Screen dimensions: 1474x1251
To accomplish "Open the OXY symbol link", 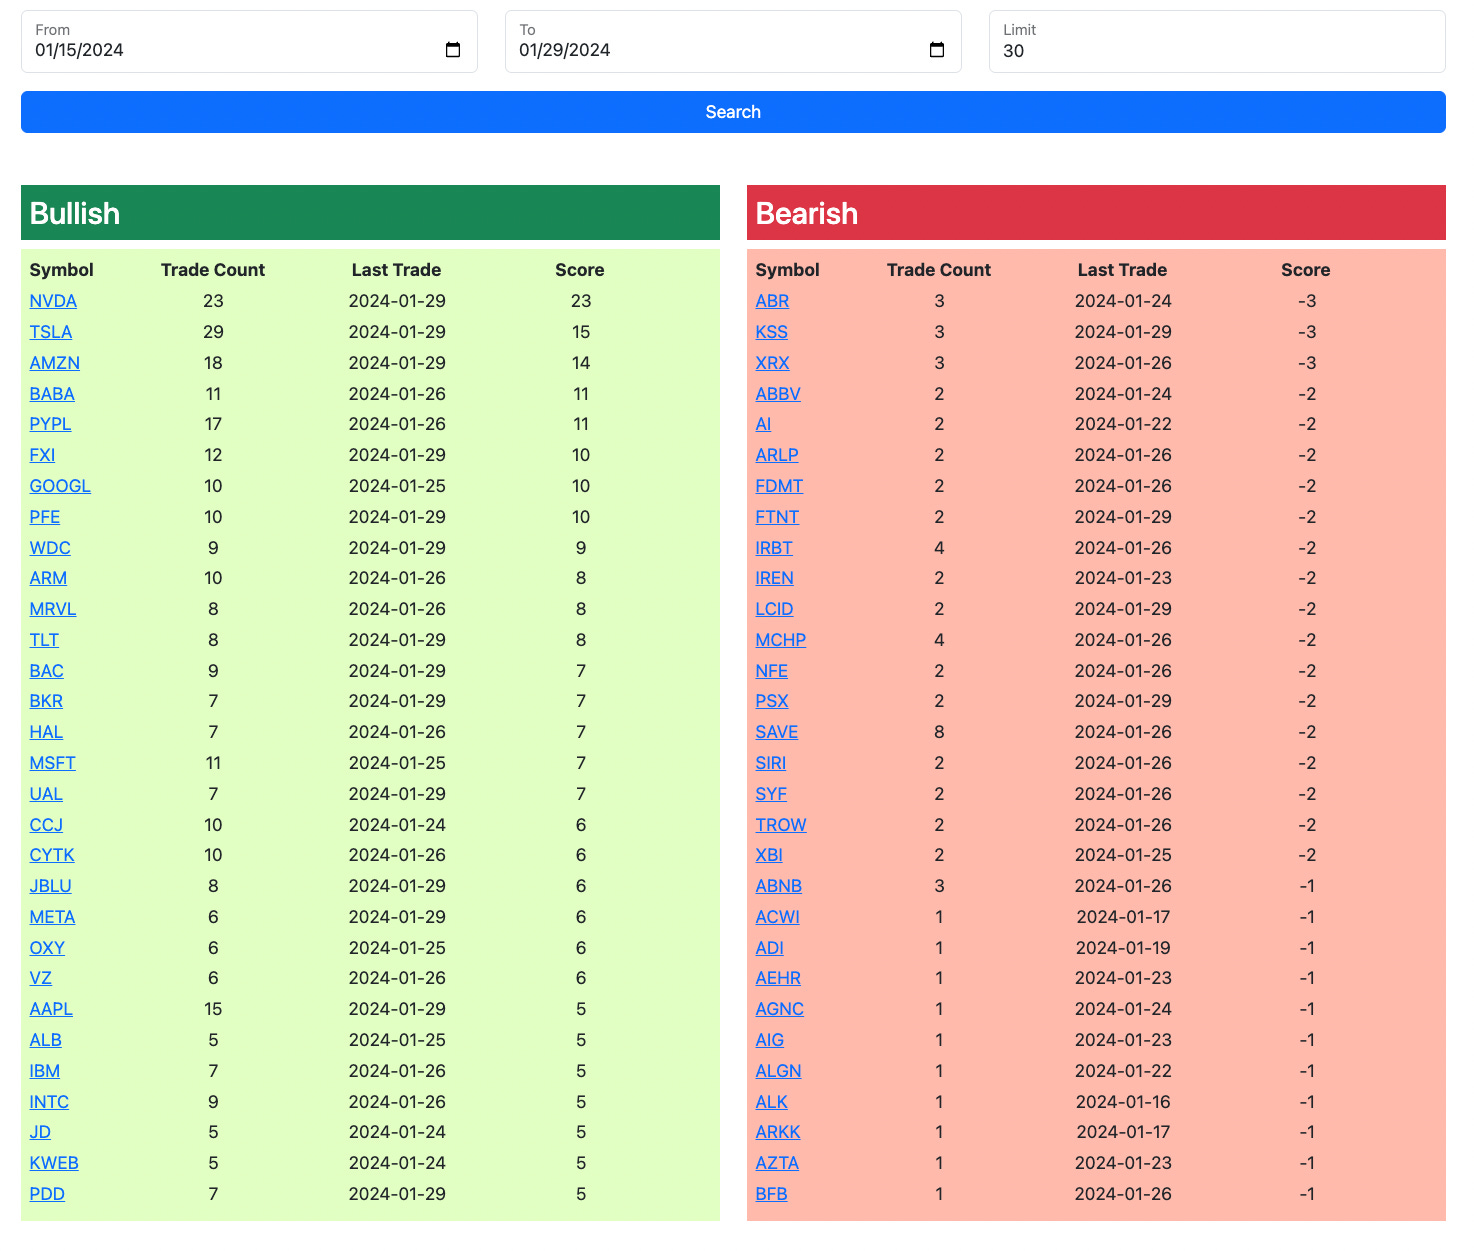I will click(x=47, y=948).
